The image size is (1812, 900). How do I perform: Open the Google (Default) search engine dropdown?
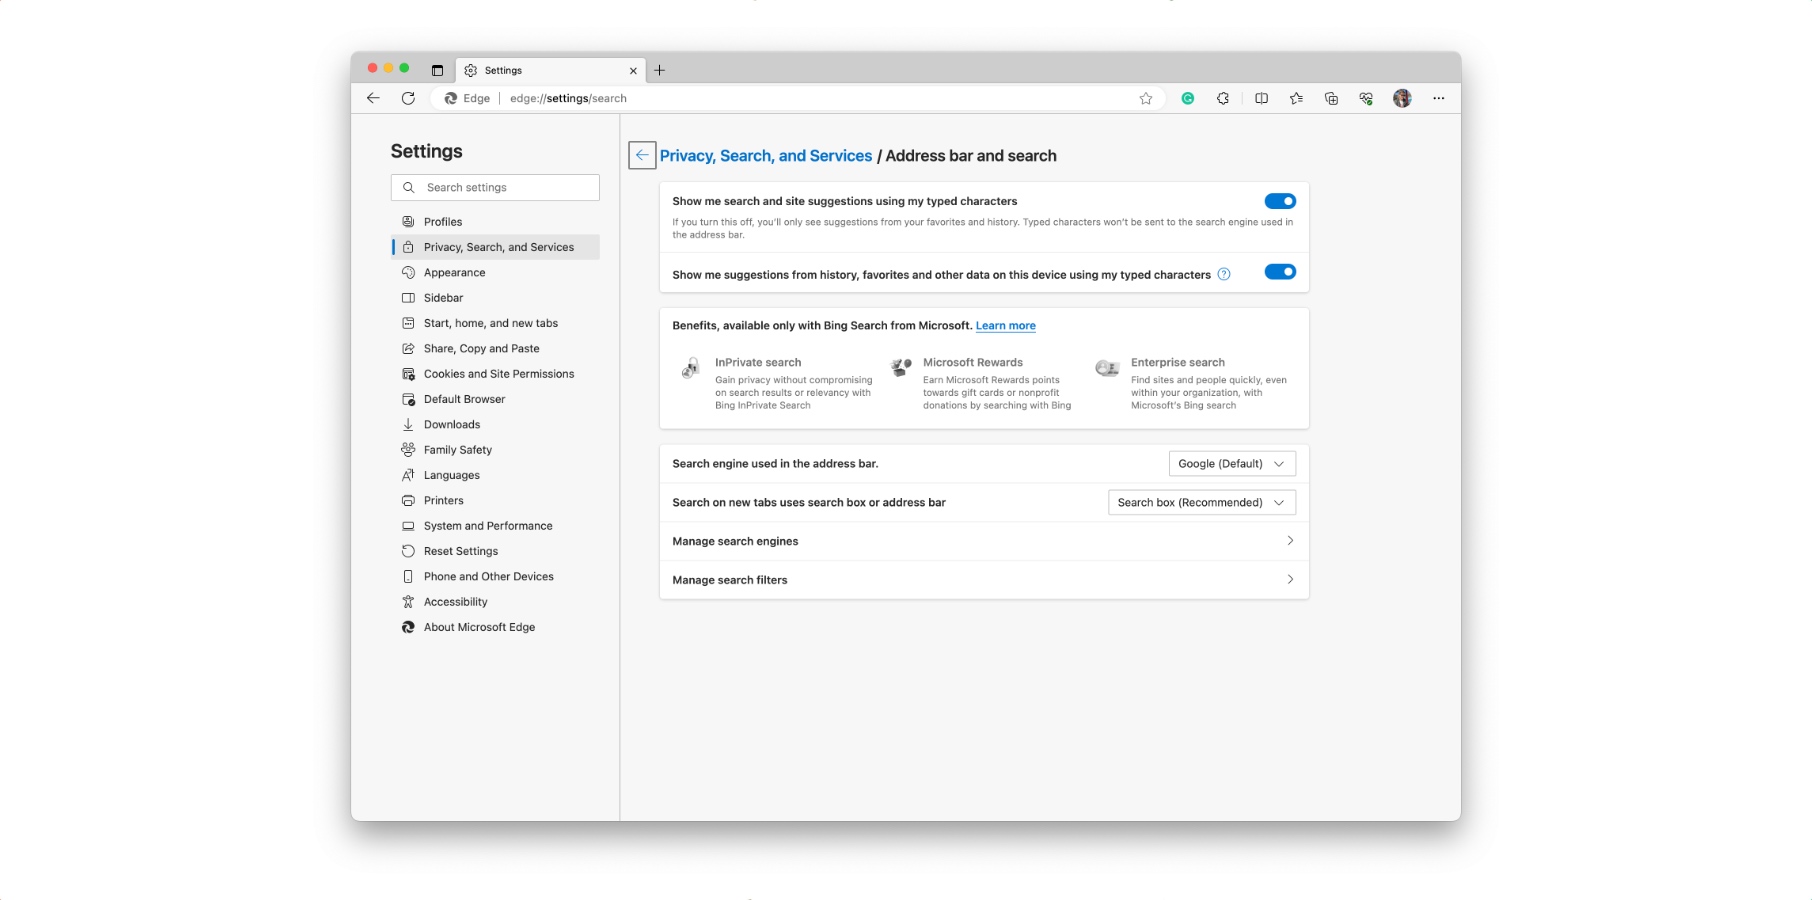click(x=1232, y=463)
